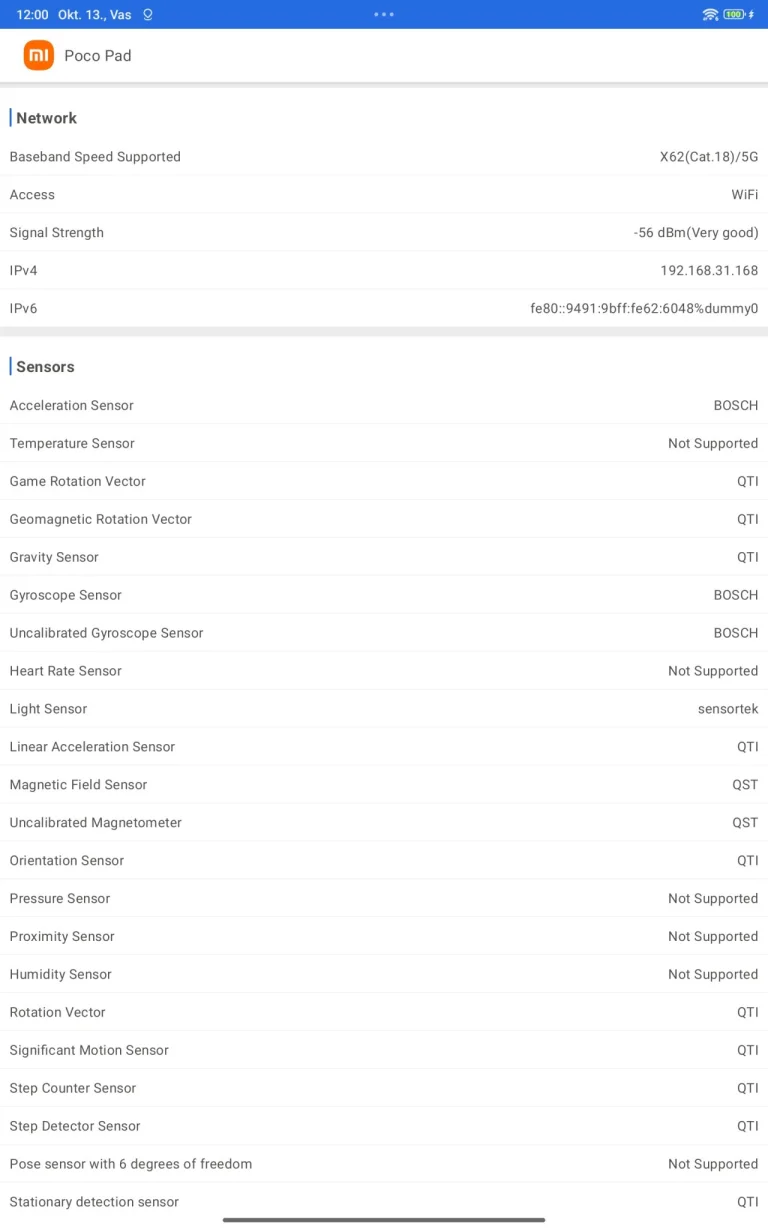
Task: Tap the battery indicator icon
Action: [x=733, y=15]
